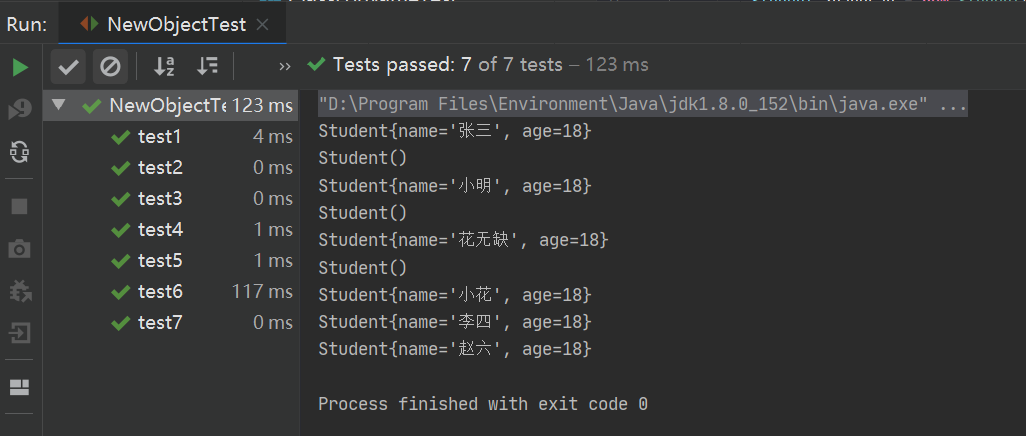
Task: Sort tests alphabetically
Action: coord(164,67)
